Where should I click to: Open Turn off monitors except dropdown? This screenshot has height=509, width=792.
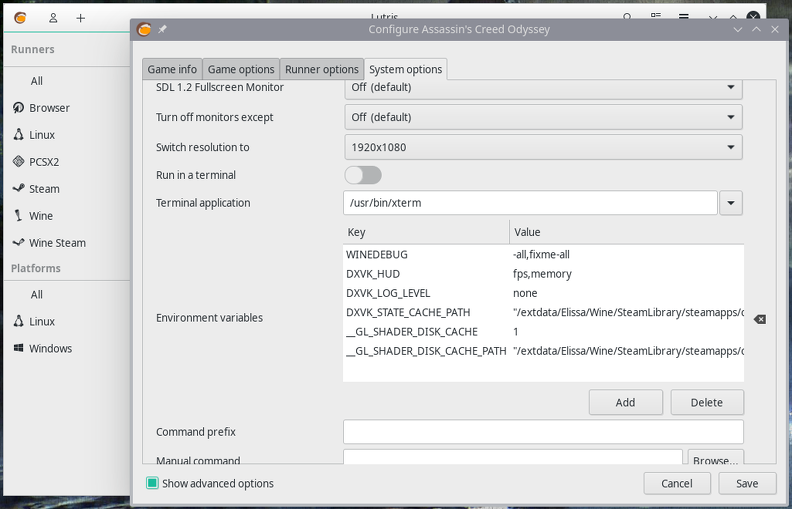click(543, 117)
